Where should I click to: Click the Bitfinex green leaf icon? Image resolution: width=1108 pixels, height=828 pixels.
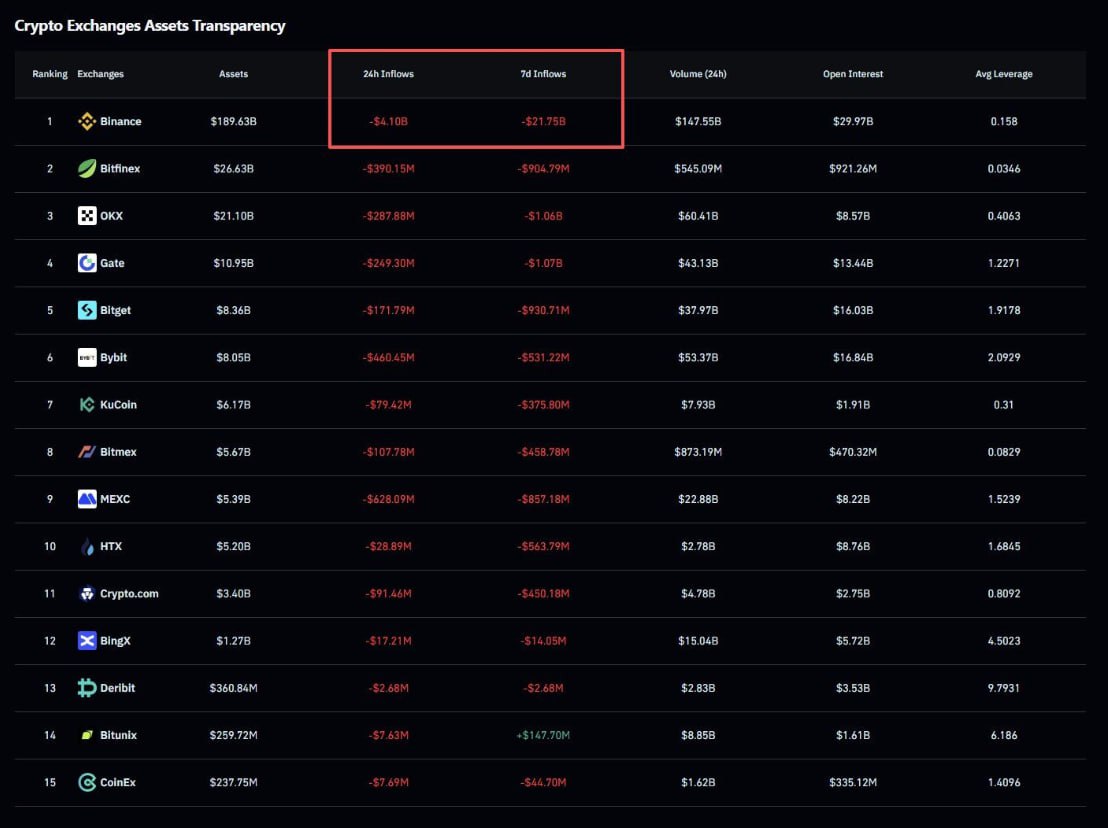[x=87, y=169]
